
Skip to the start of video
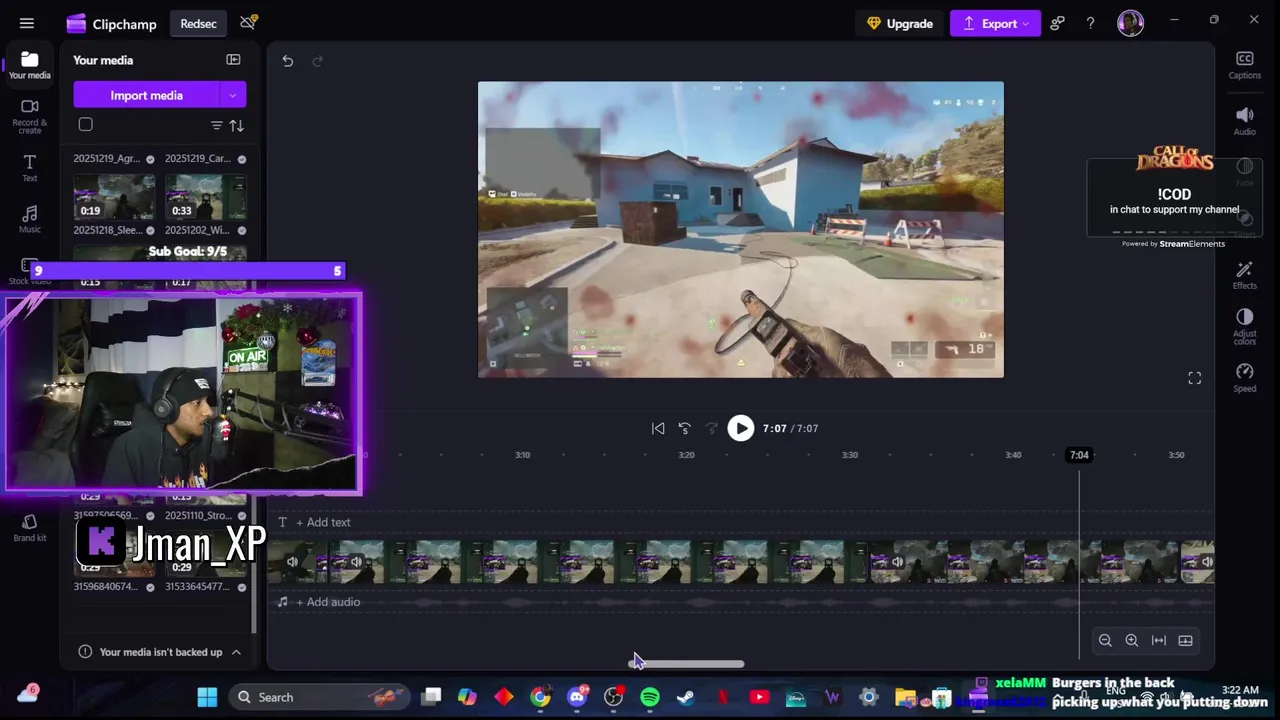658,428
